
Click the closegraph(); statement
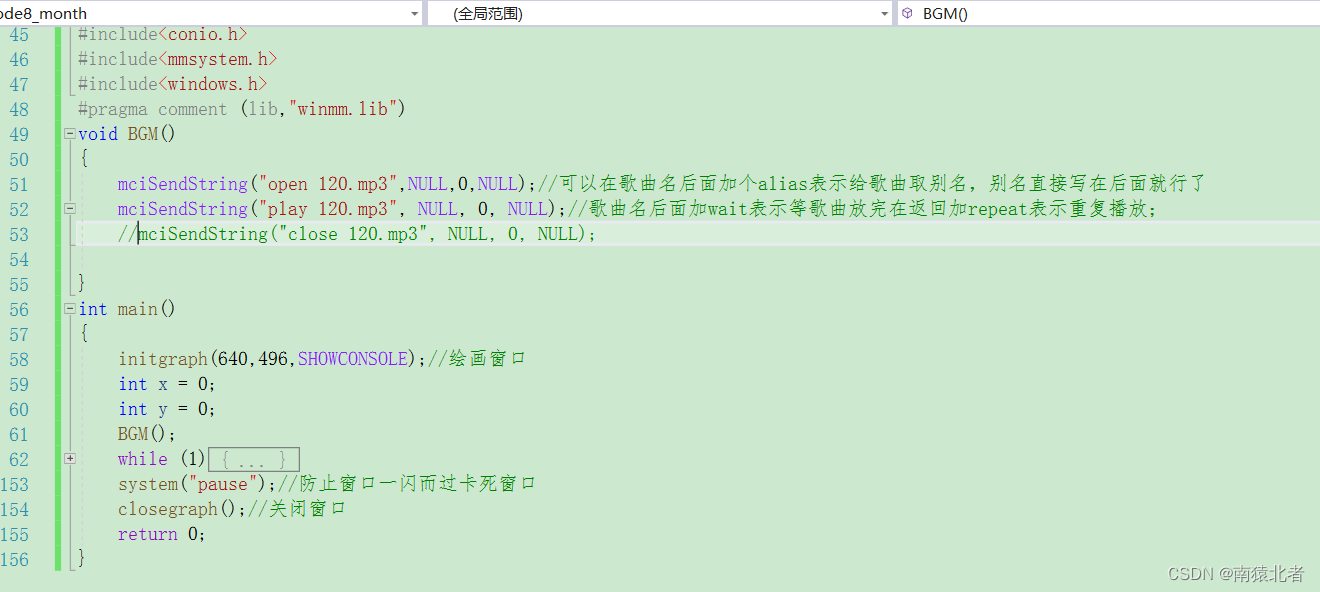[x=182, y=509]
